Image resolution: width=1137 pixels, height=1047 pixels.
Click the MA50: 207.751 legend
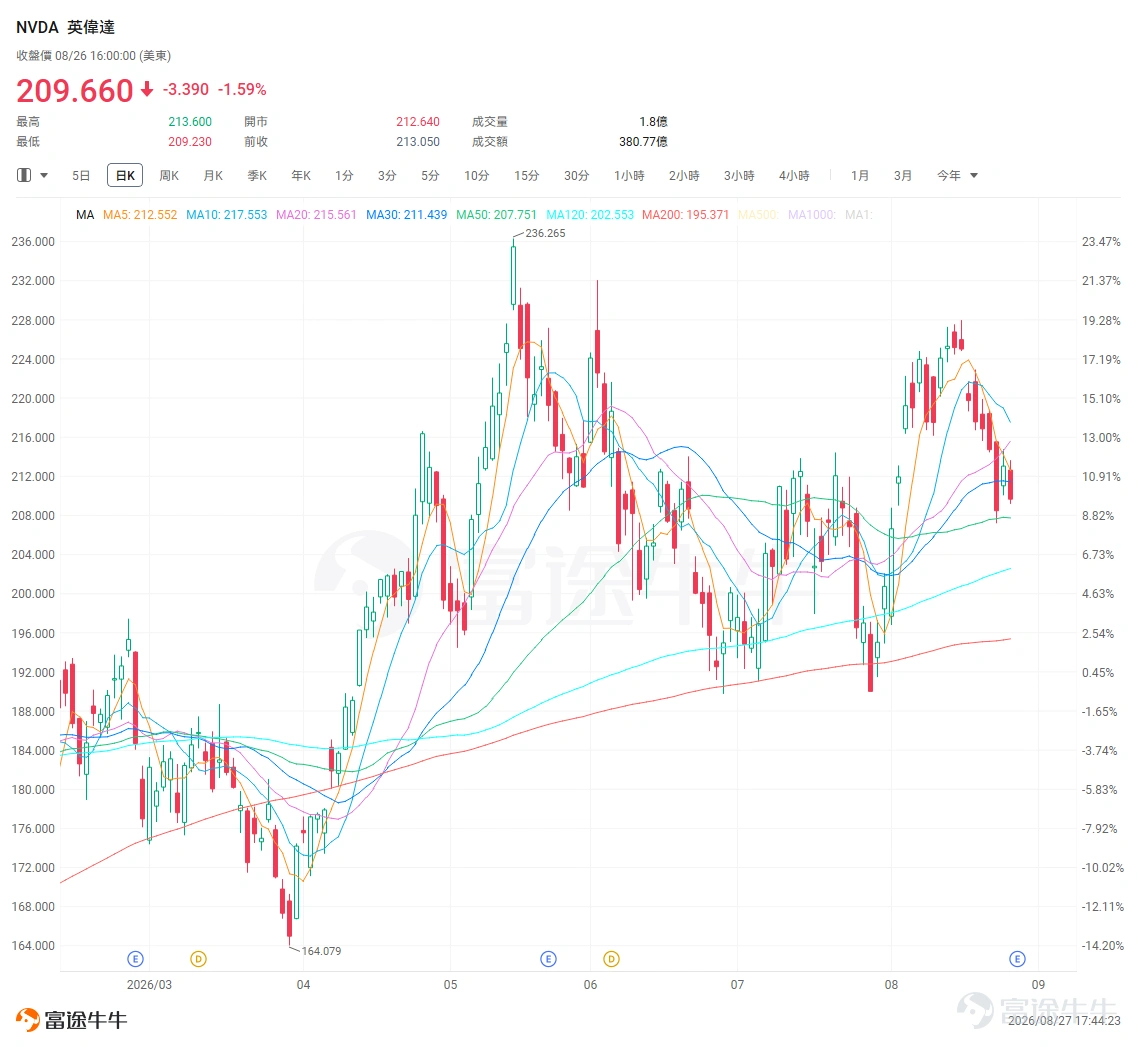(497, 215)
